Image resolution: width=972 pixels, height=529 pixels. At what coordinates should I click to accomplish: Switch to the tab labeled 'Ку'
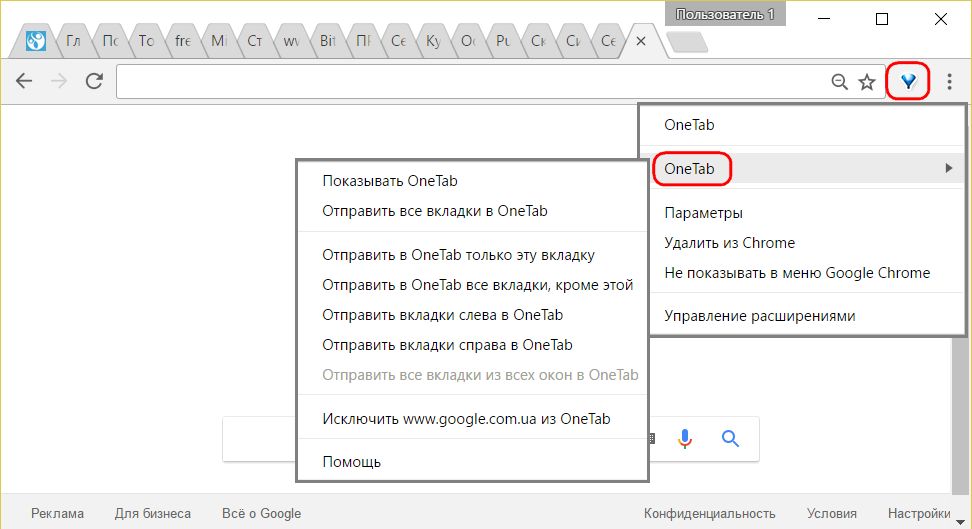pyautogui.click(x=433, y=41)
